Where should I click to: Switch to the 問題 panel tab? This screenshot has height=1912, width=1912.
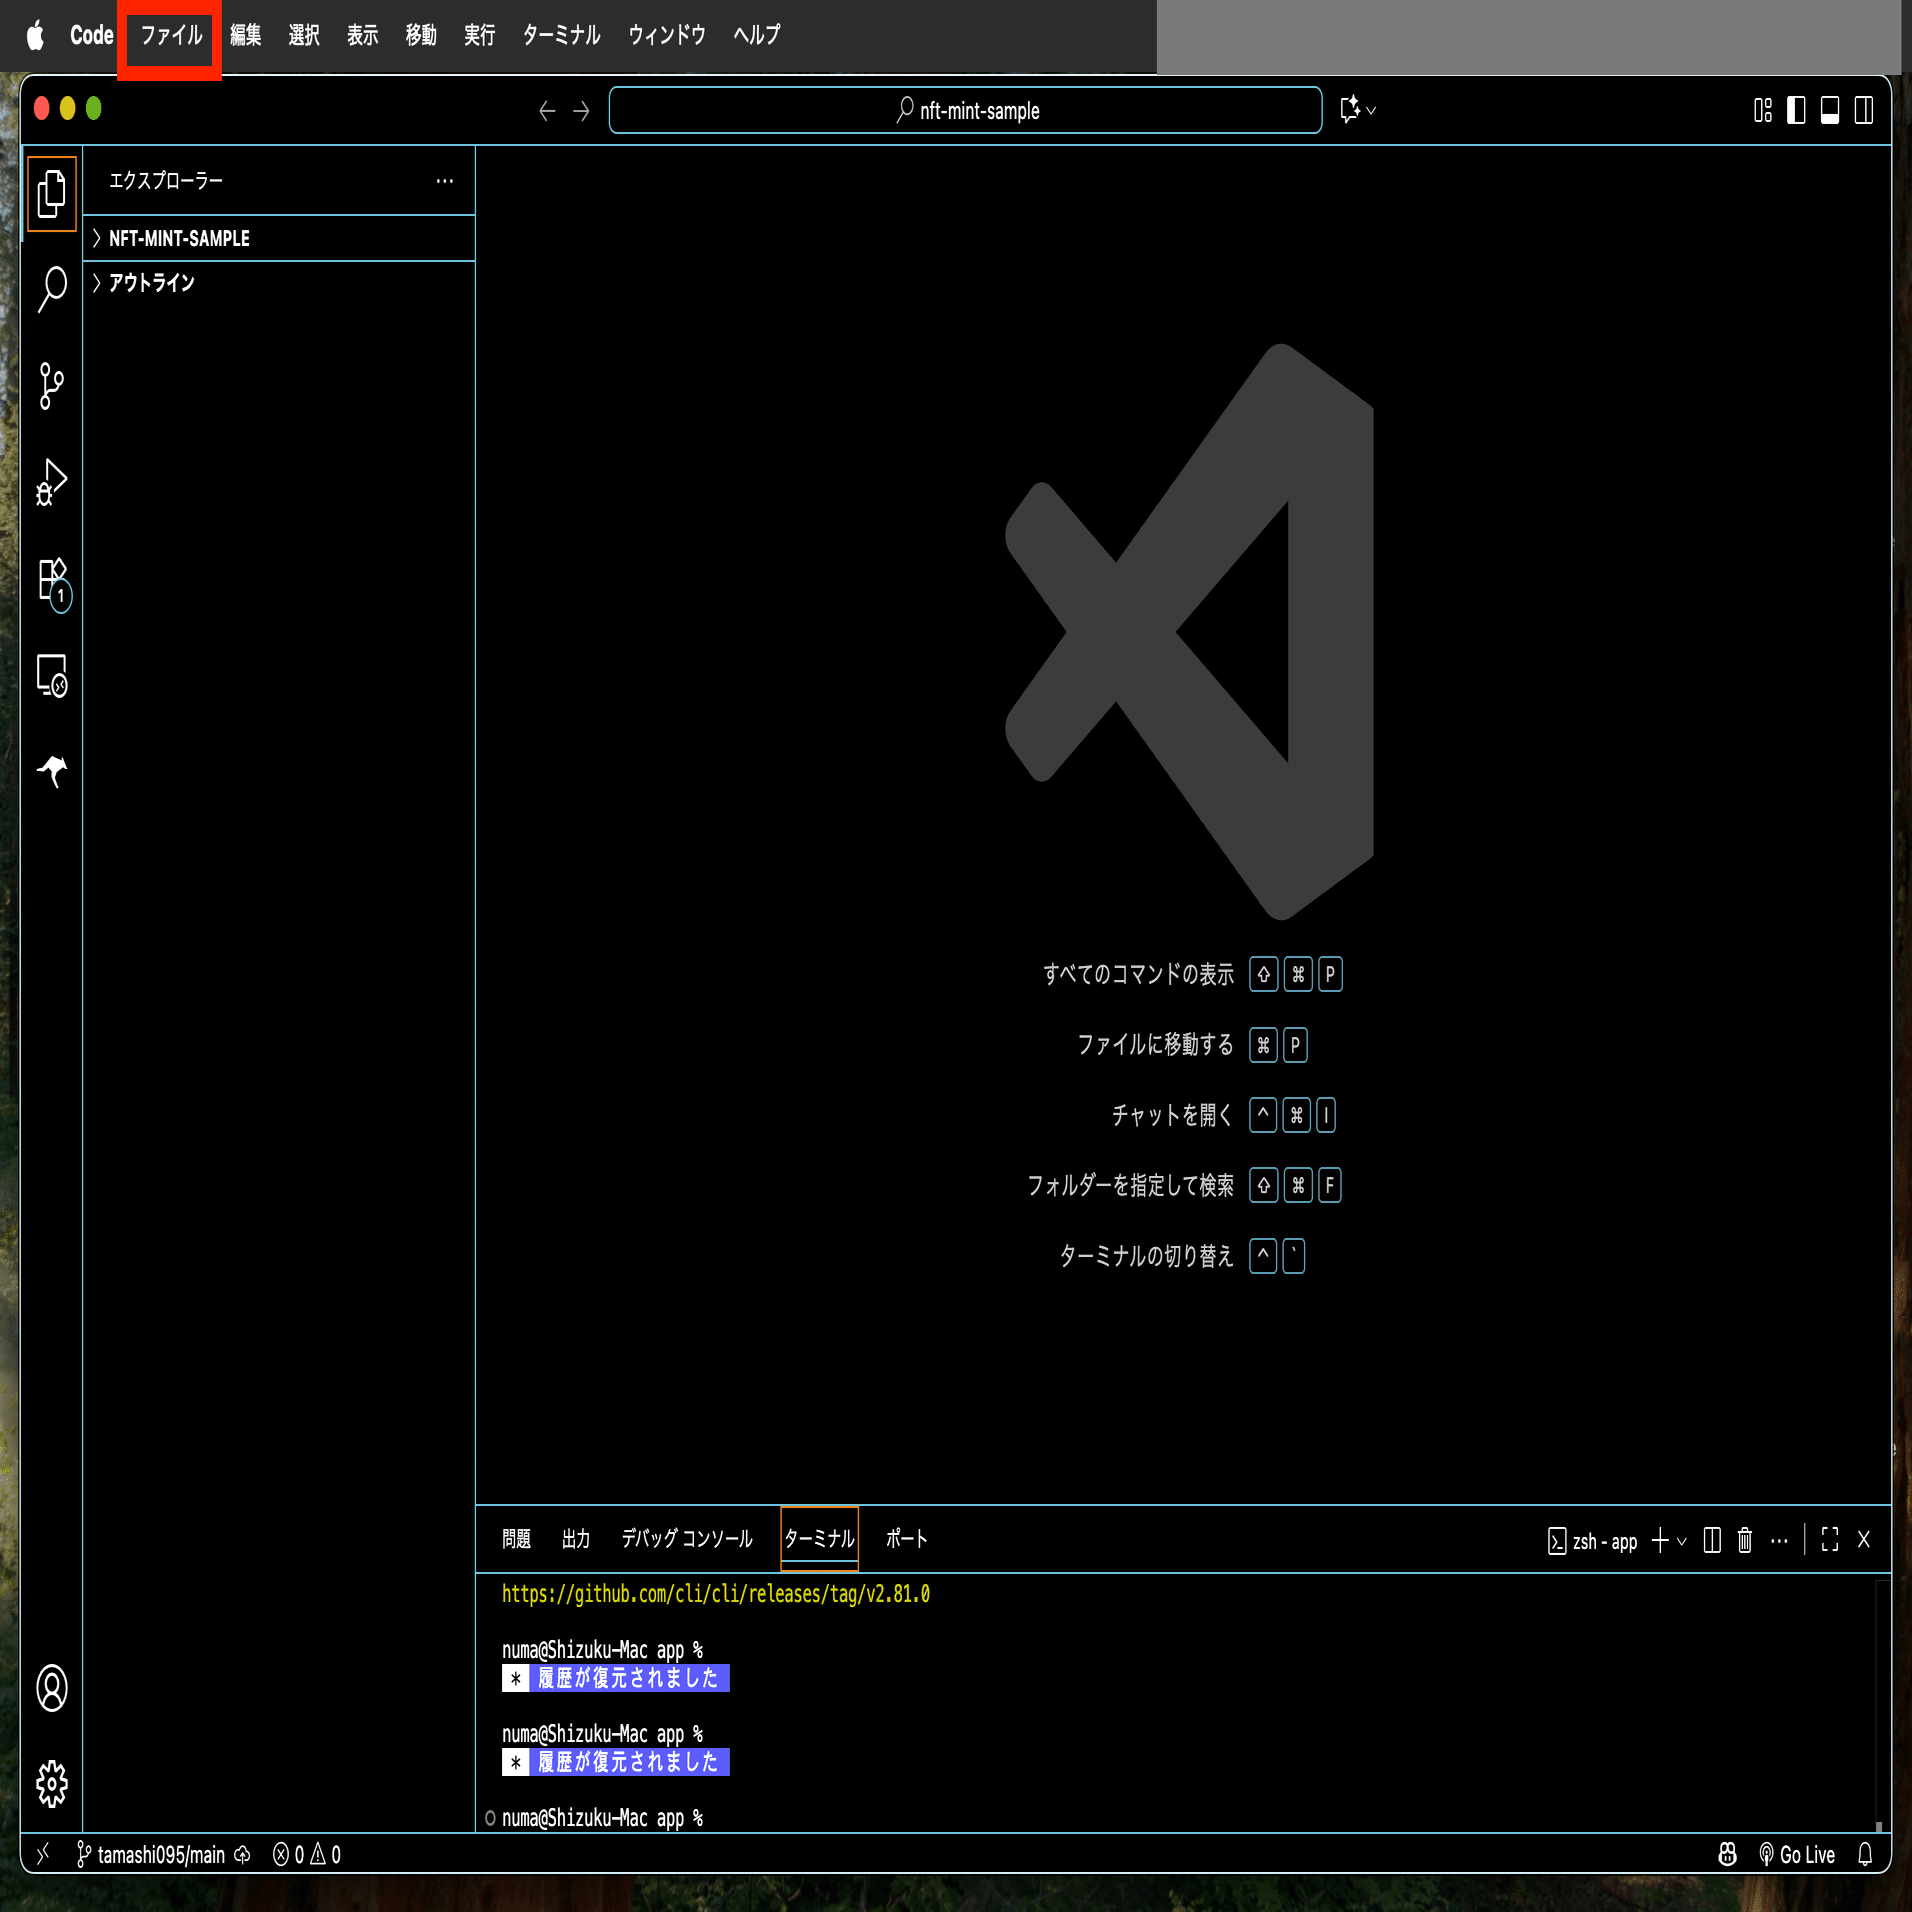tap(516, 1539)
